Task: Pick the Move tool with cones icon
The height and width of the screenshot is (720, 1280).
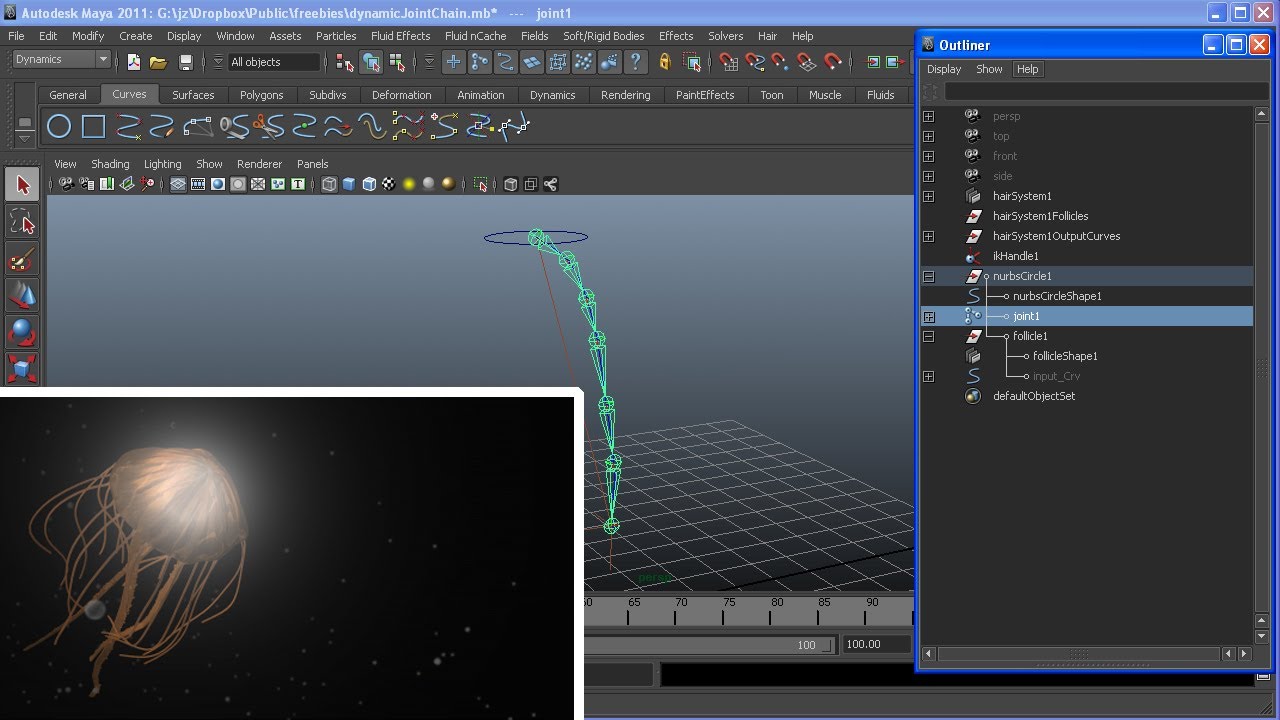Action: (22, 296)
